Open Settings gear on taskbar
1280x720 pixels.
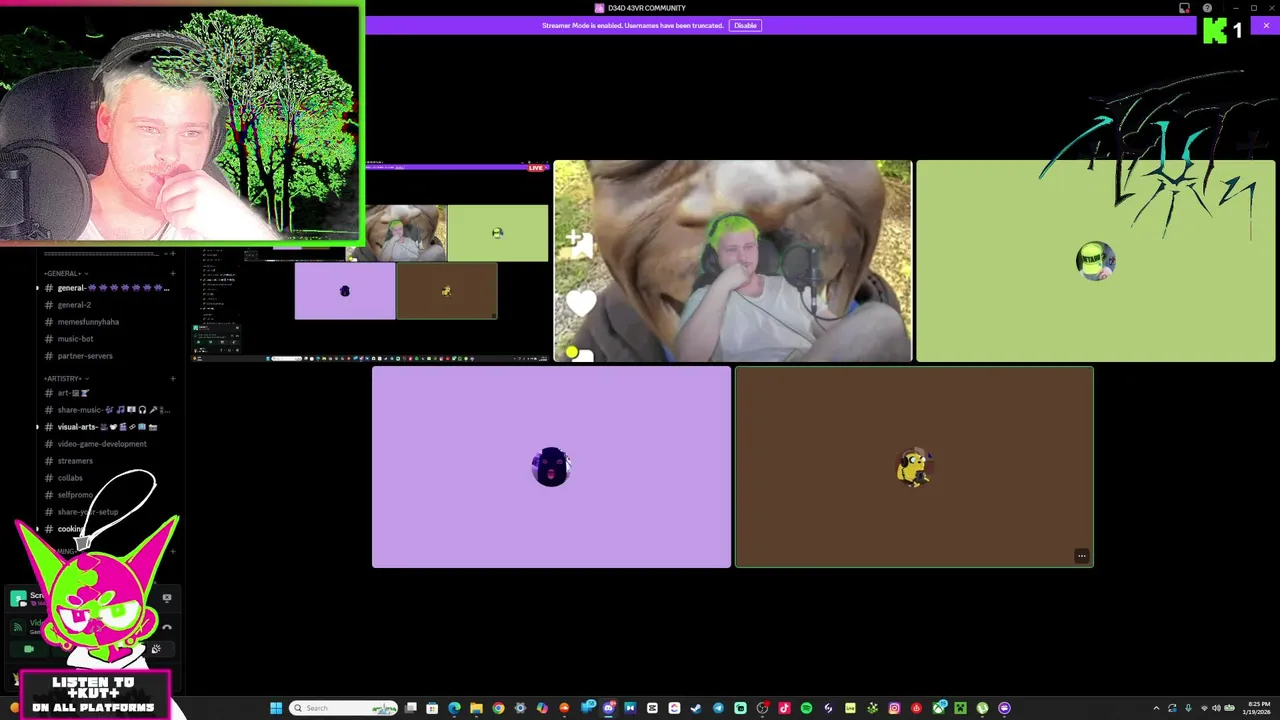click(520, 708)
